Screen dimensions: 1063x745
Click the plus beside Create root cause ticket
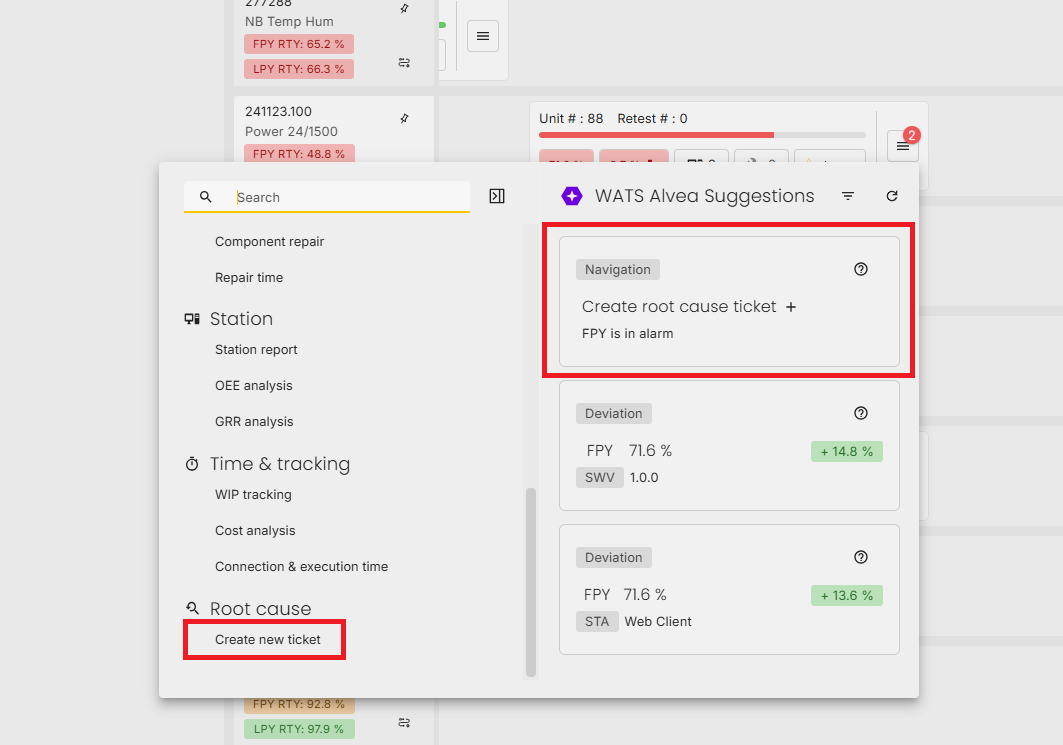pos(790,307)
